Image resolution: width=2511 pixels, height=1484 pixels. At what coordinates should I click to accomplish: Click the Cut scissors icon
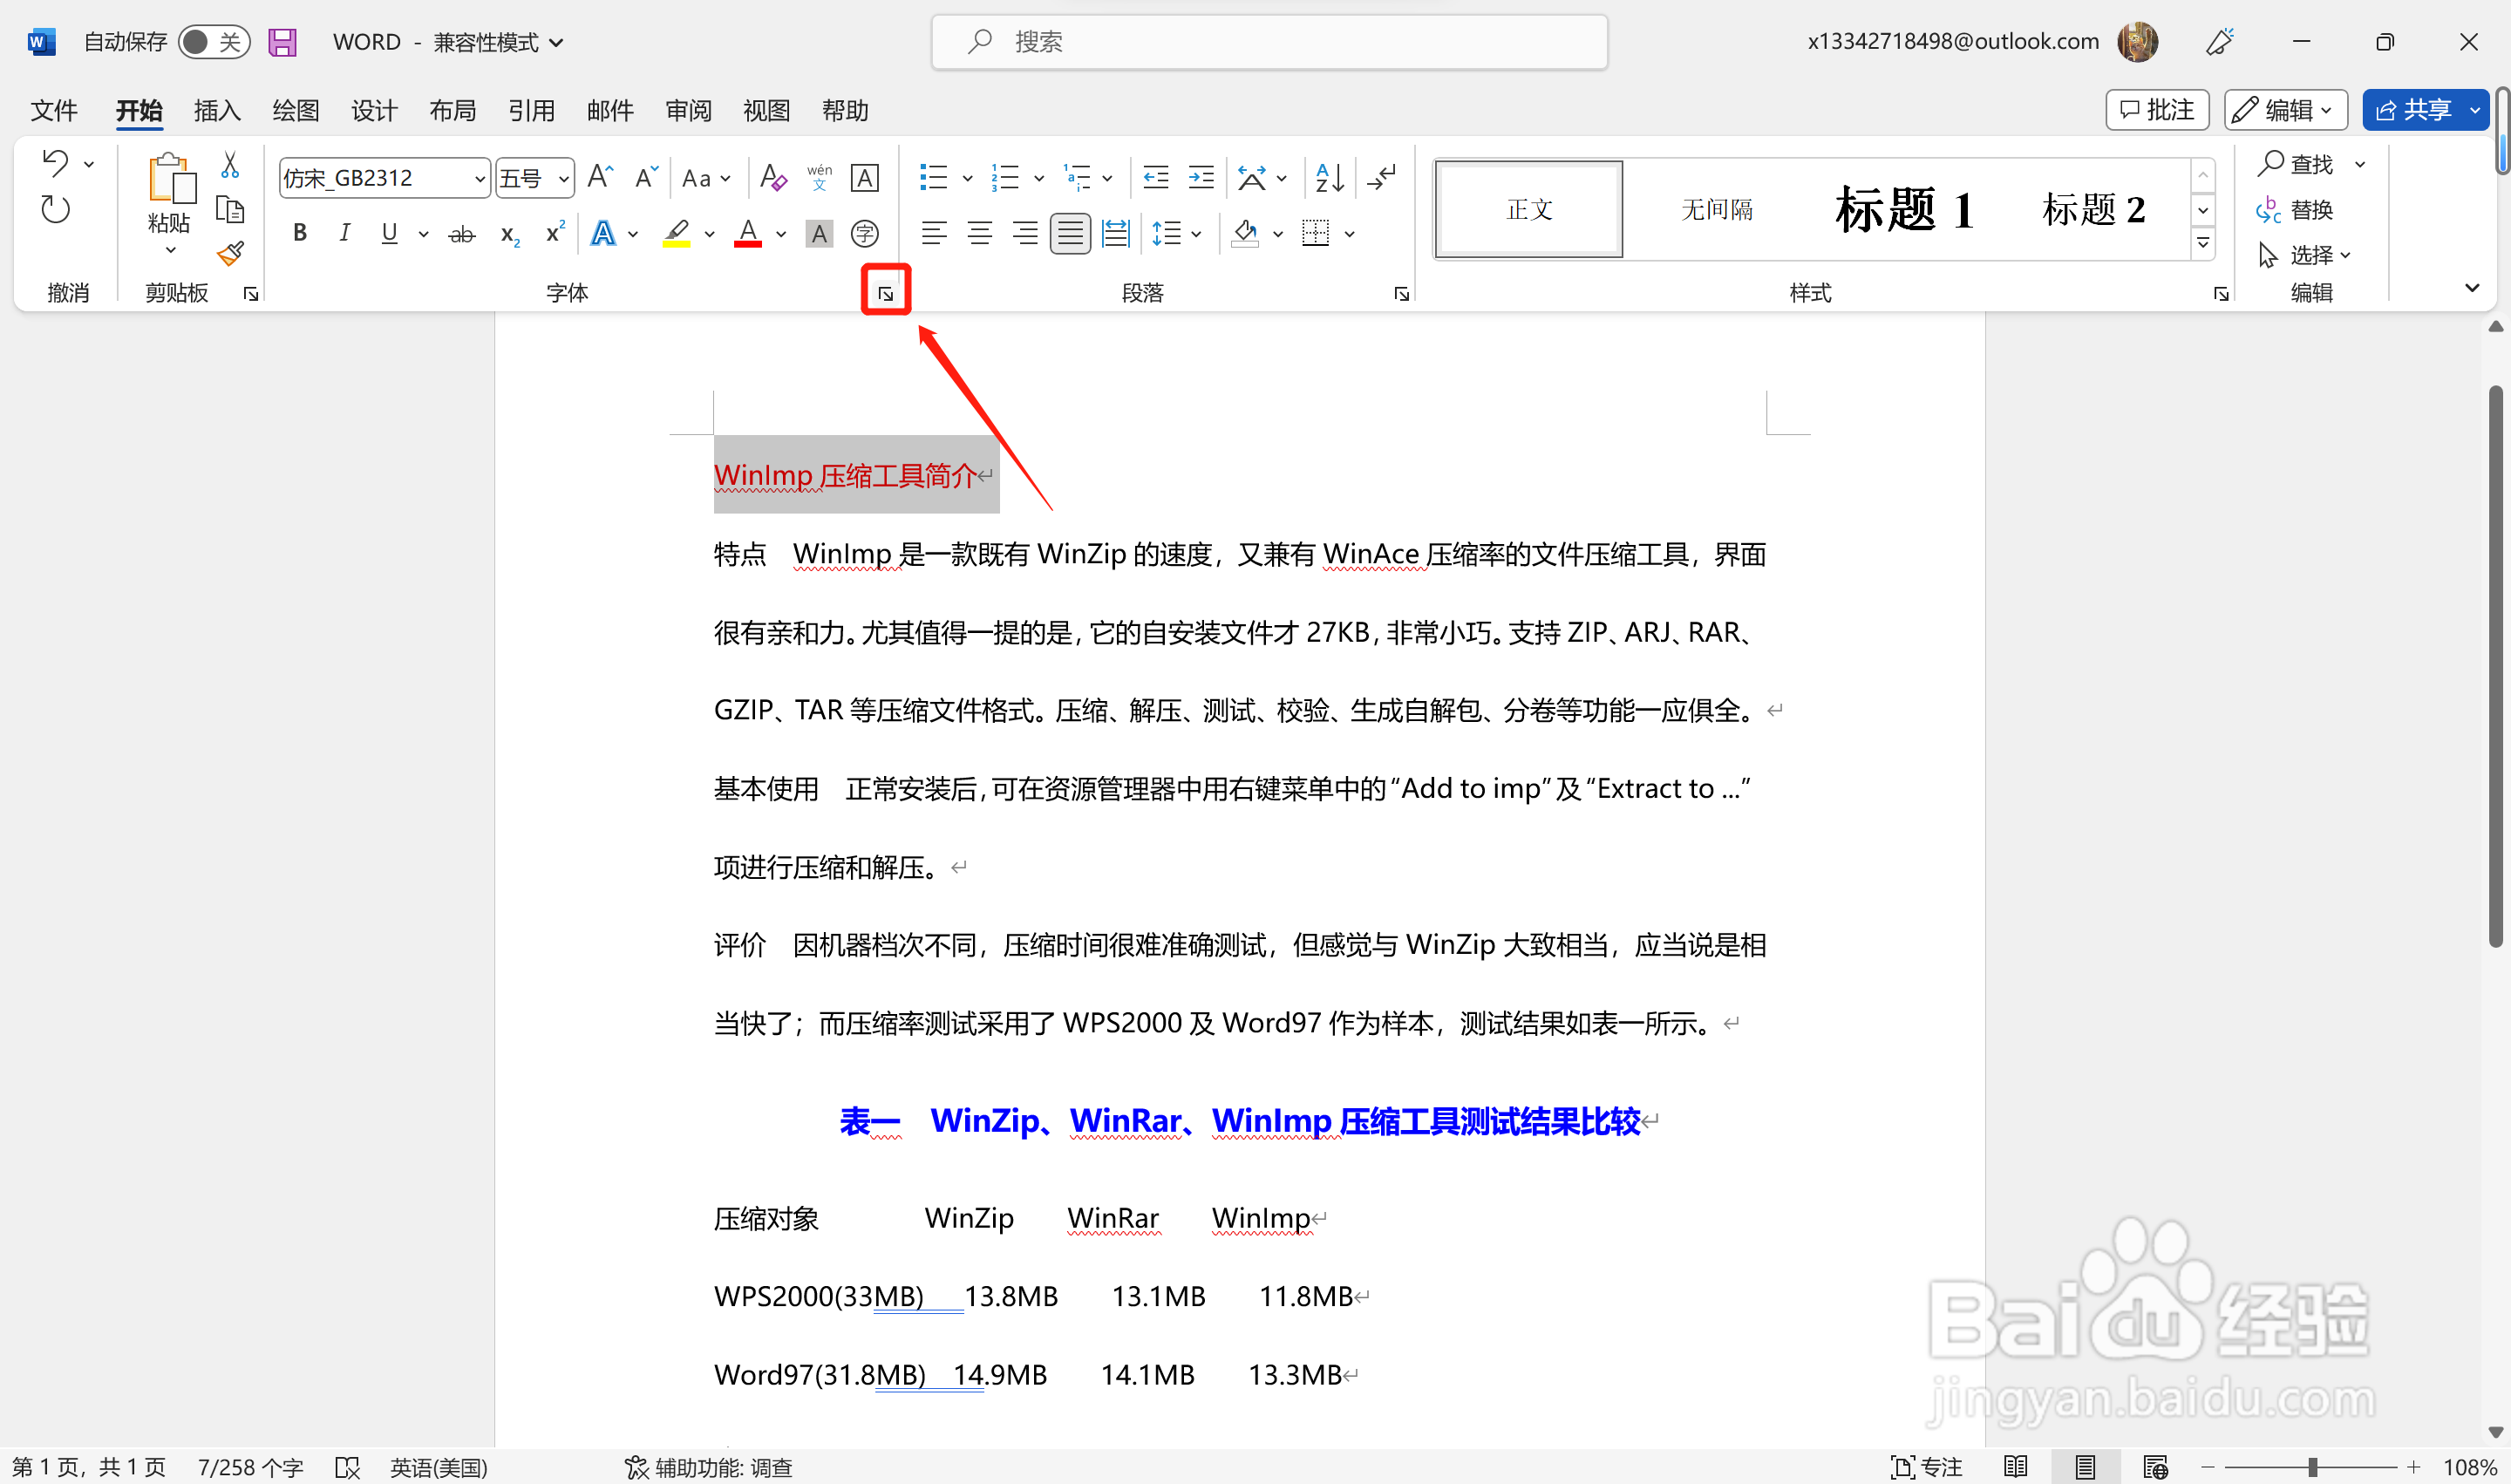tap(230, 166)
